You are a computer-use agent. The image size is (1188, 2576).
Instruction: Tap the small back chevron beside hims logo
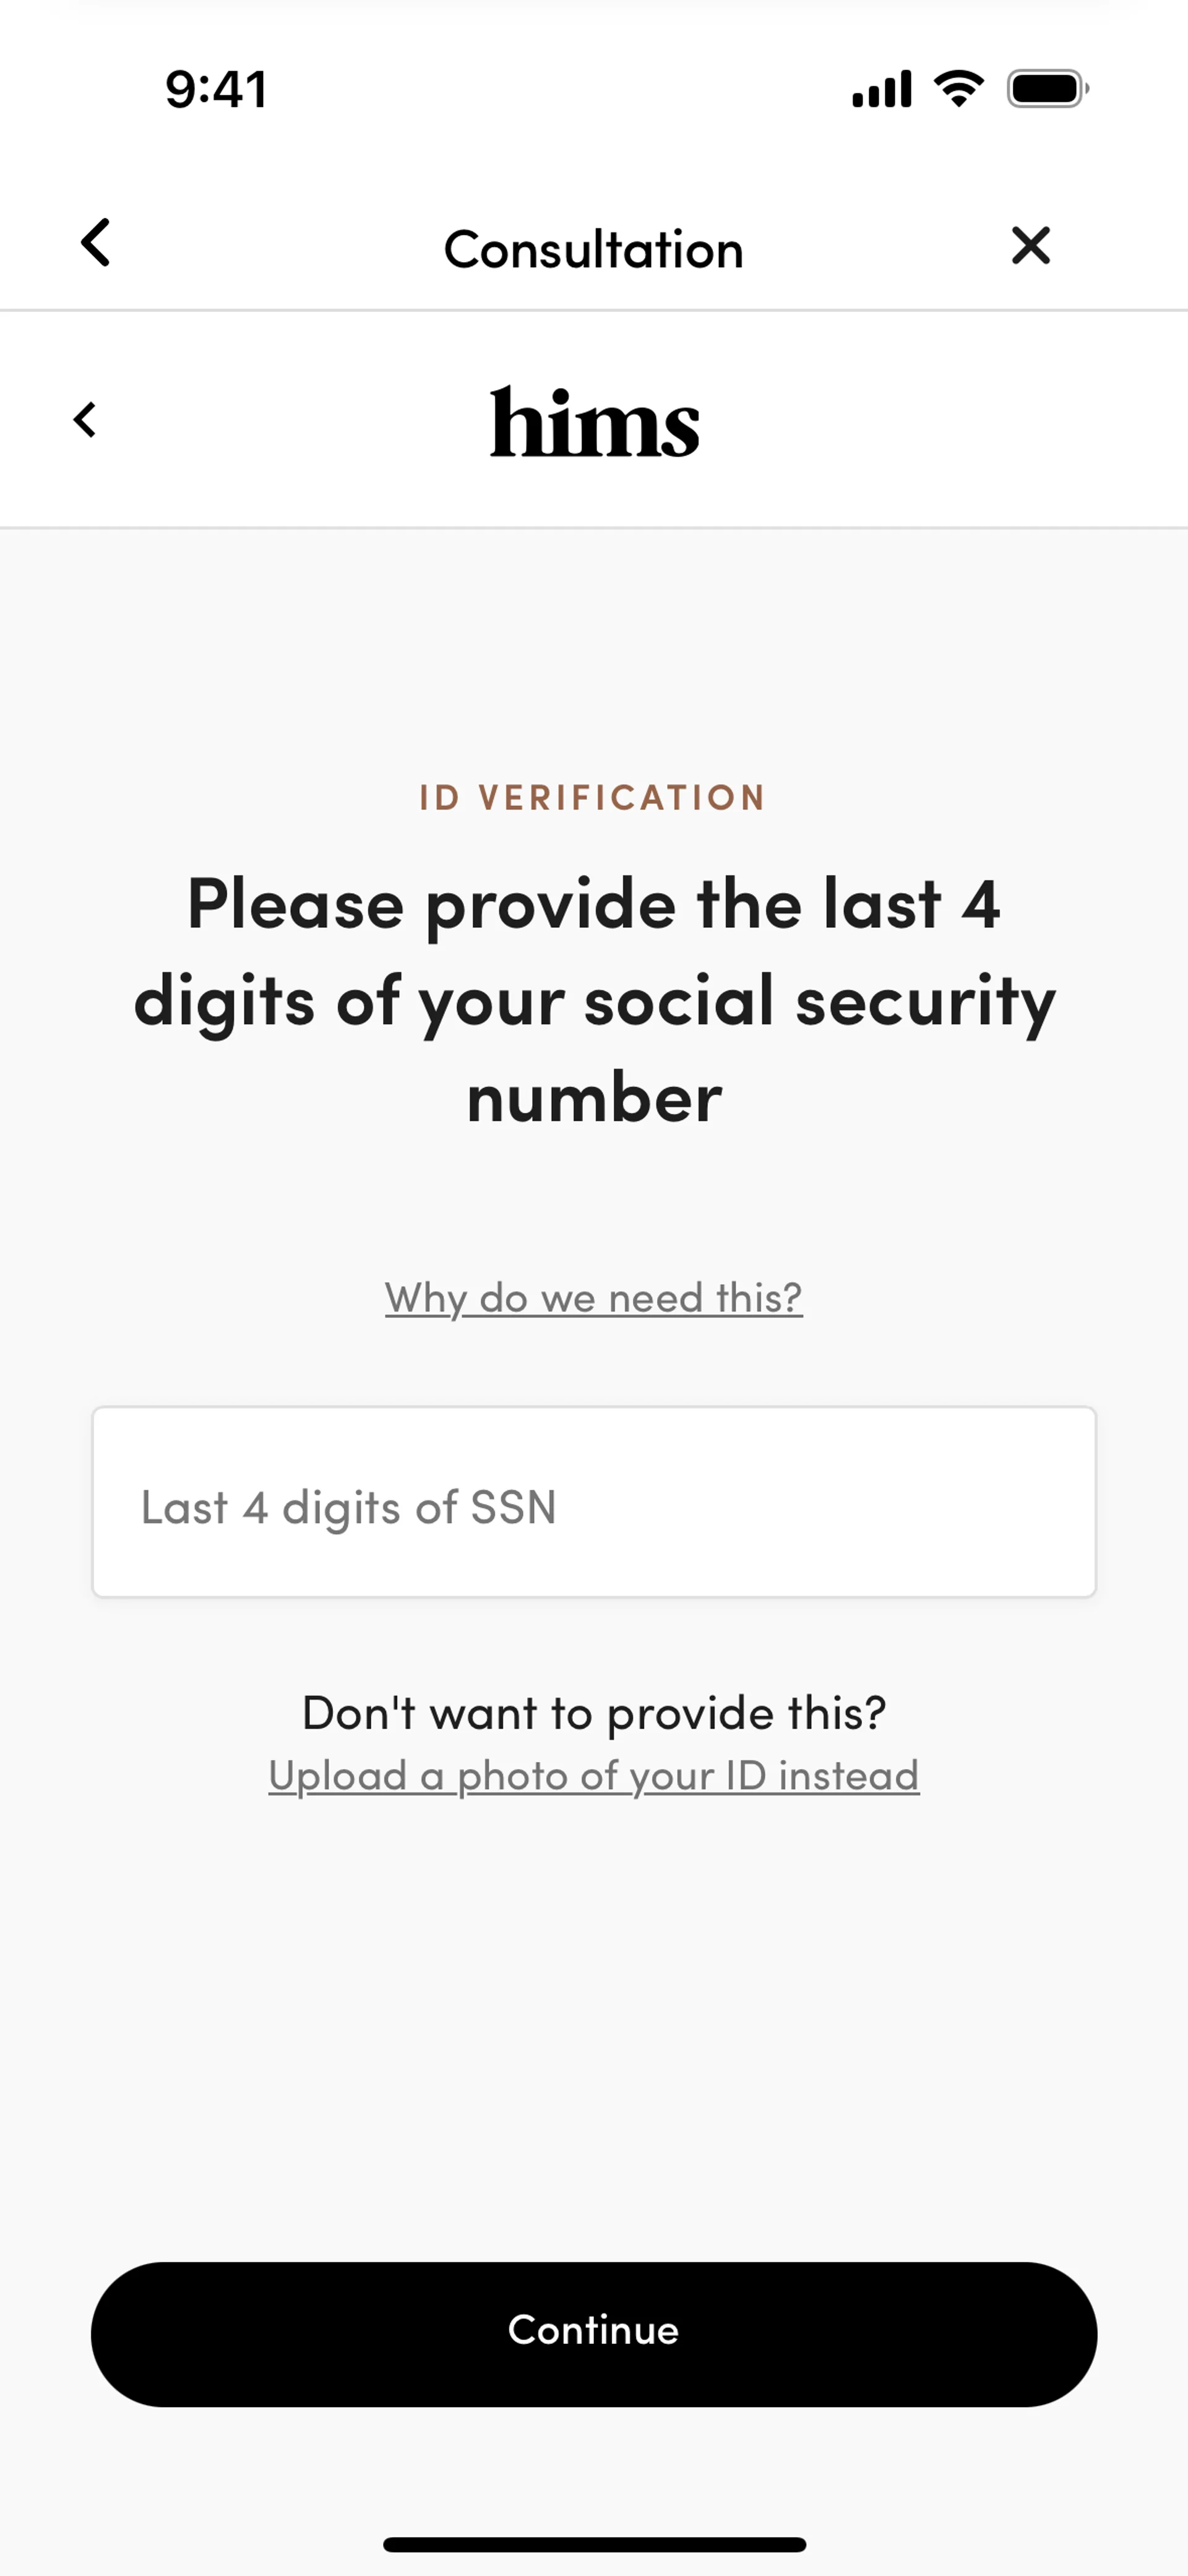tap(85, 420)
